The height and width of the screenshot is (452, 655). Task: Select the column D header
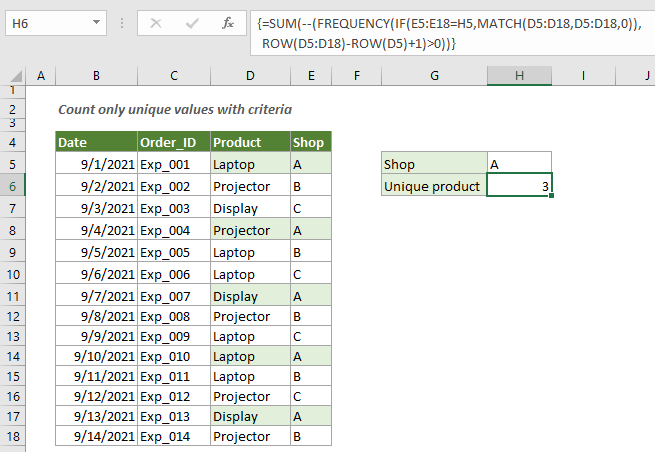click(250, 75)
